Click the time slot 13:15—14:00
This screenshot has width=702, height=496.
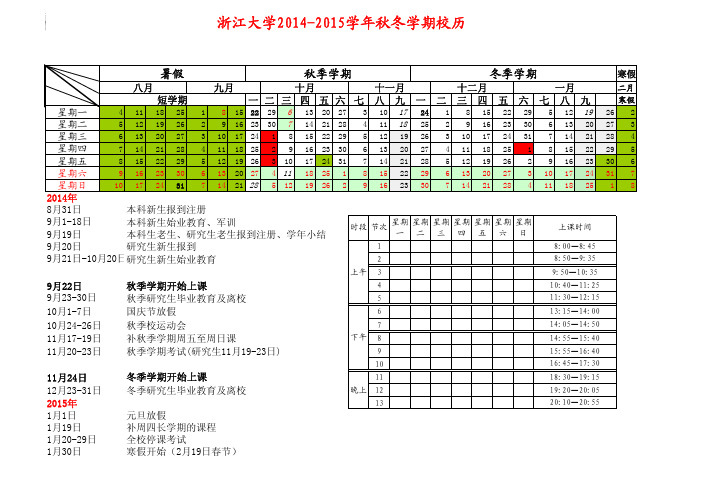coord(575,312)
